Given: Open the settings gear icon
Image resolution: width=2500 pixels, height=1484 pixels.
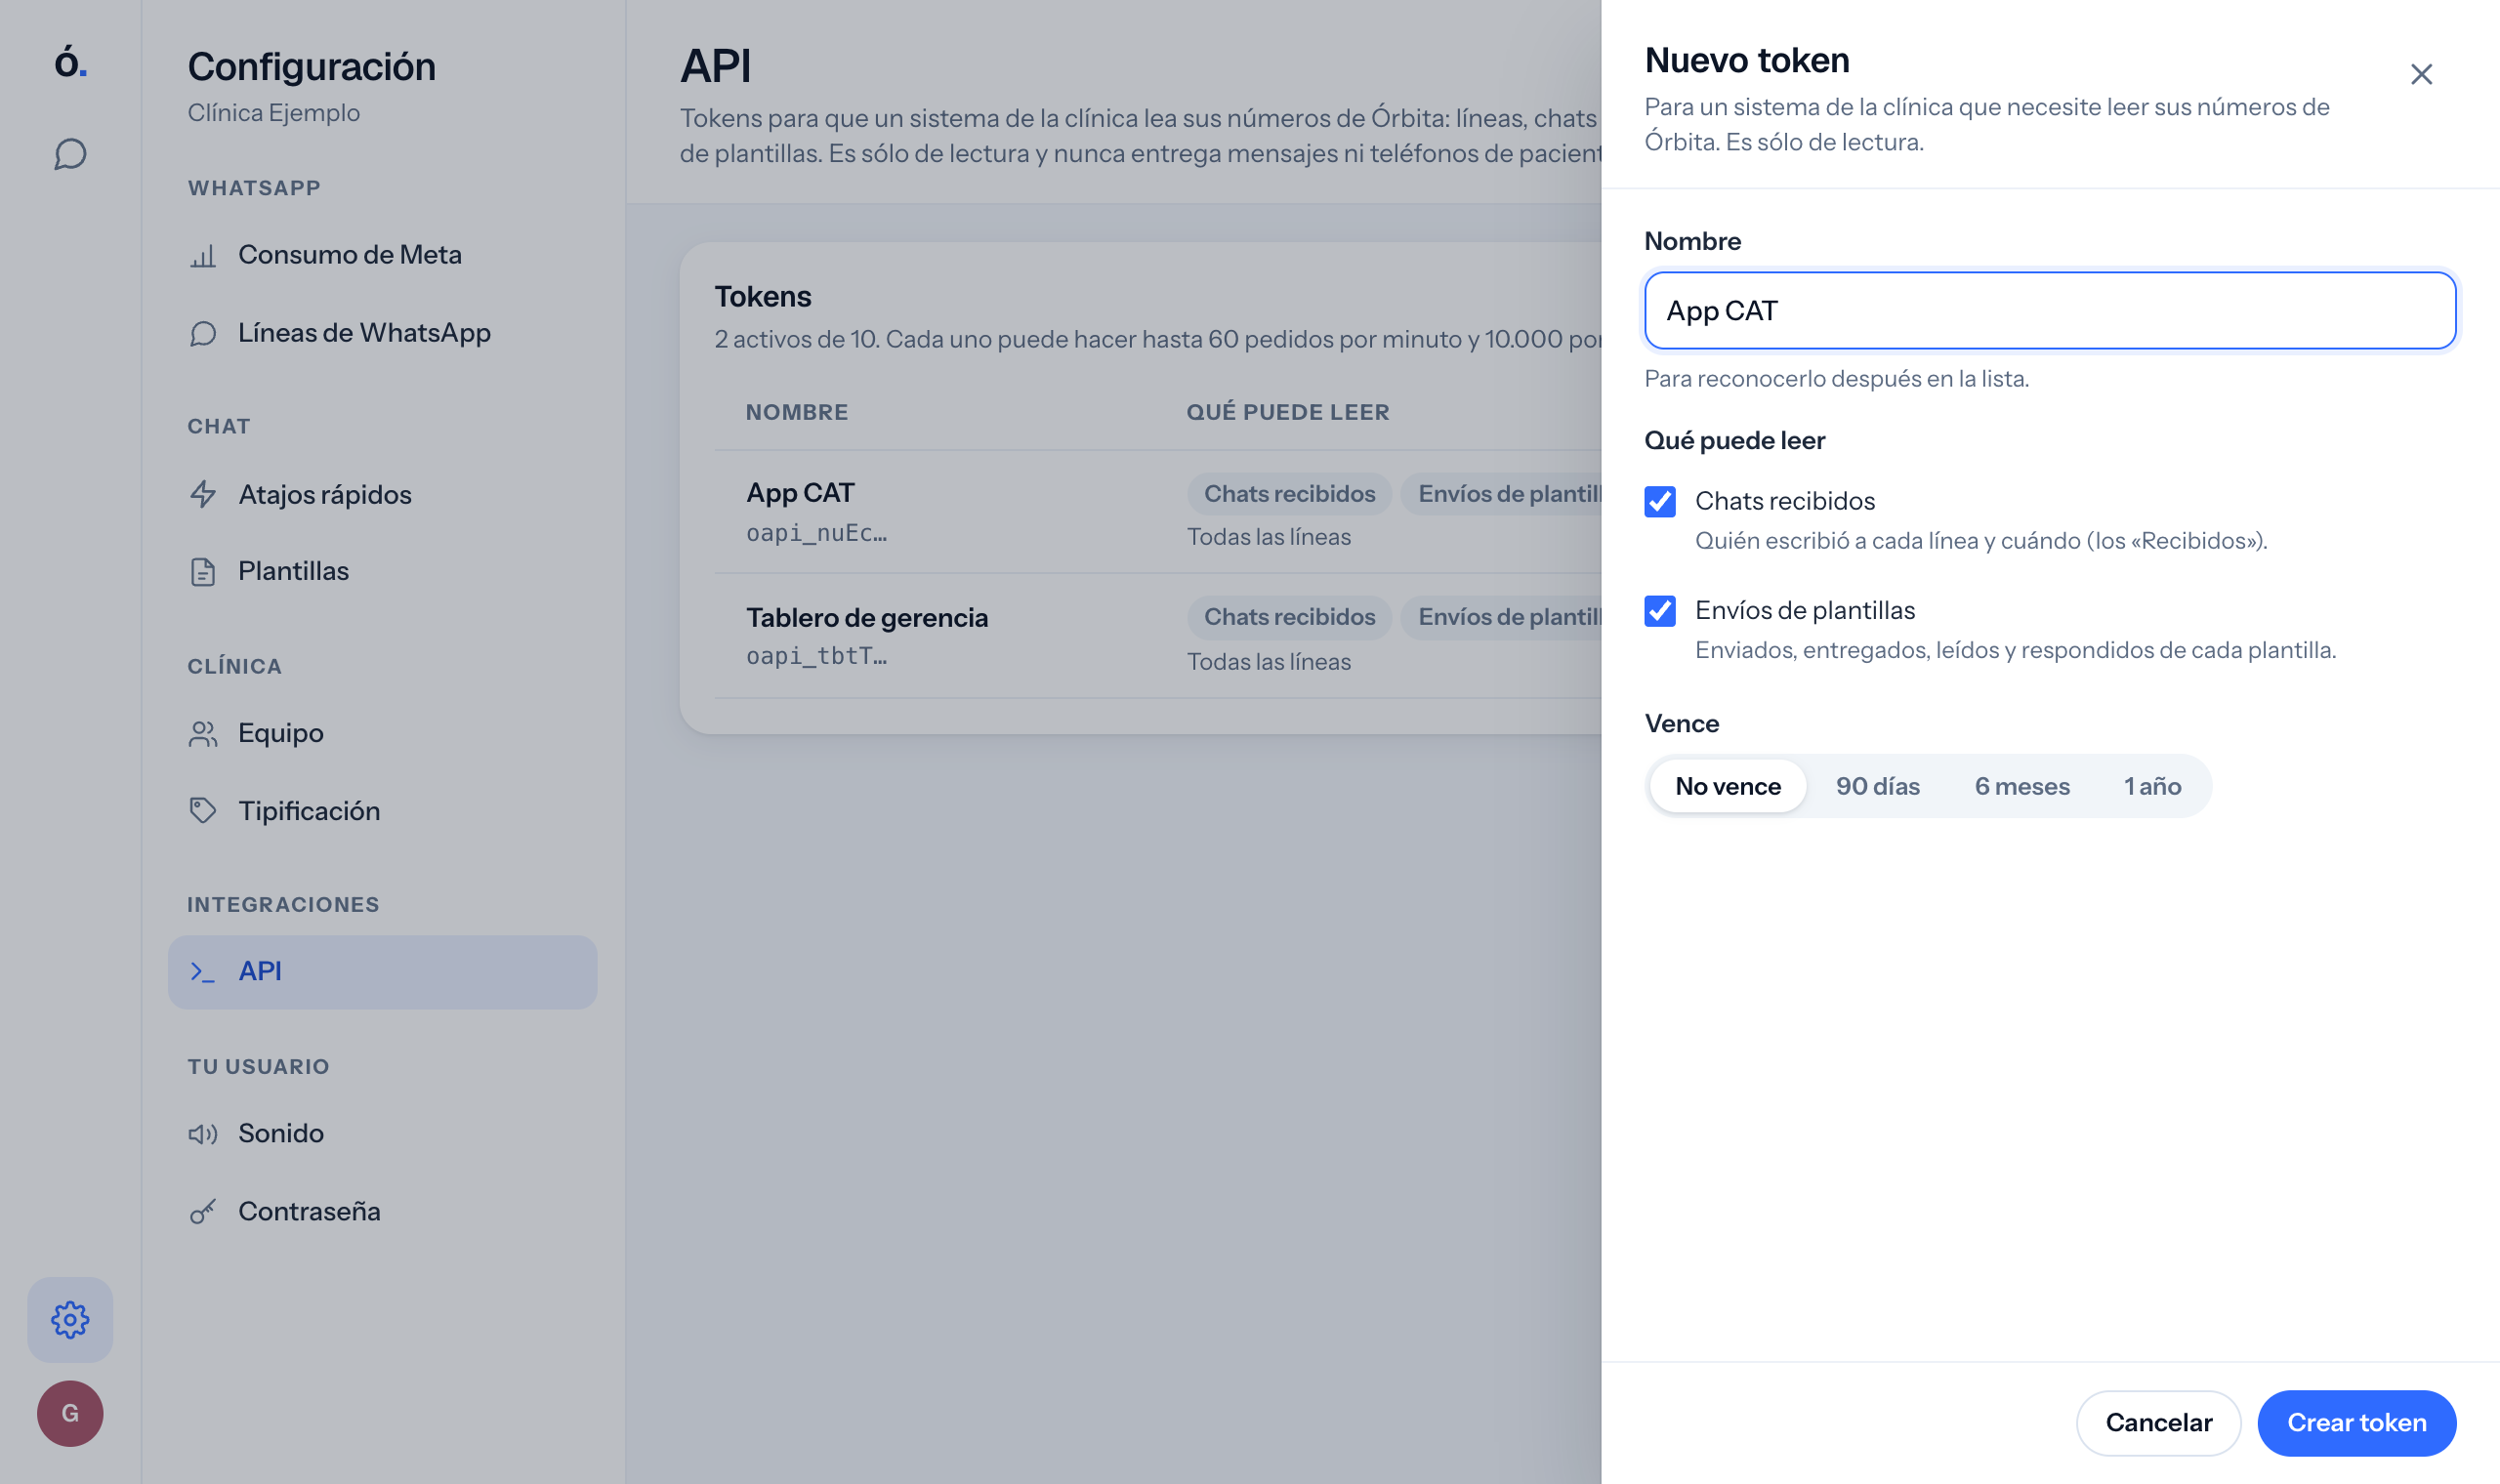Looking at the screenshot, I should pyautogui.click(x=70, y=1319).
